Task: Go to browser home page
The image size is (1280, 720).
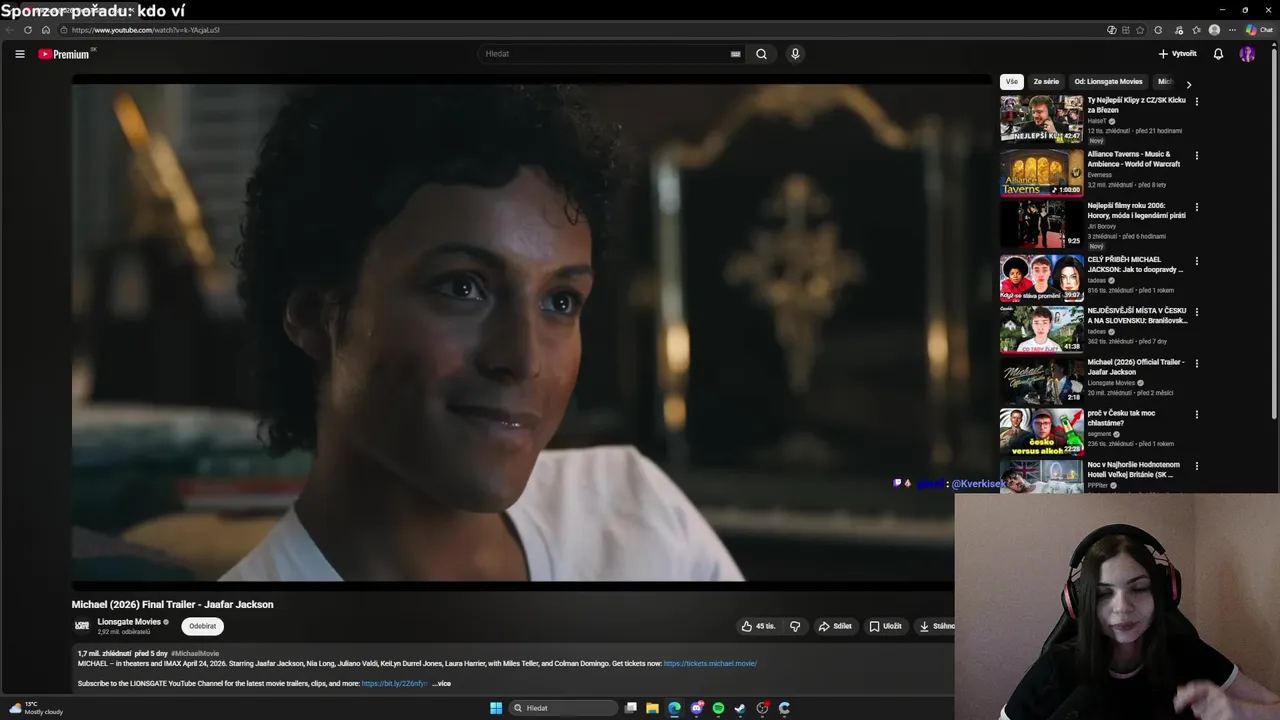Action: [x=46, y=30]
